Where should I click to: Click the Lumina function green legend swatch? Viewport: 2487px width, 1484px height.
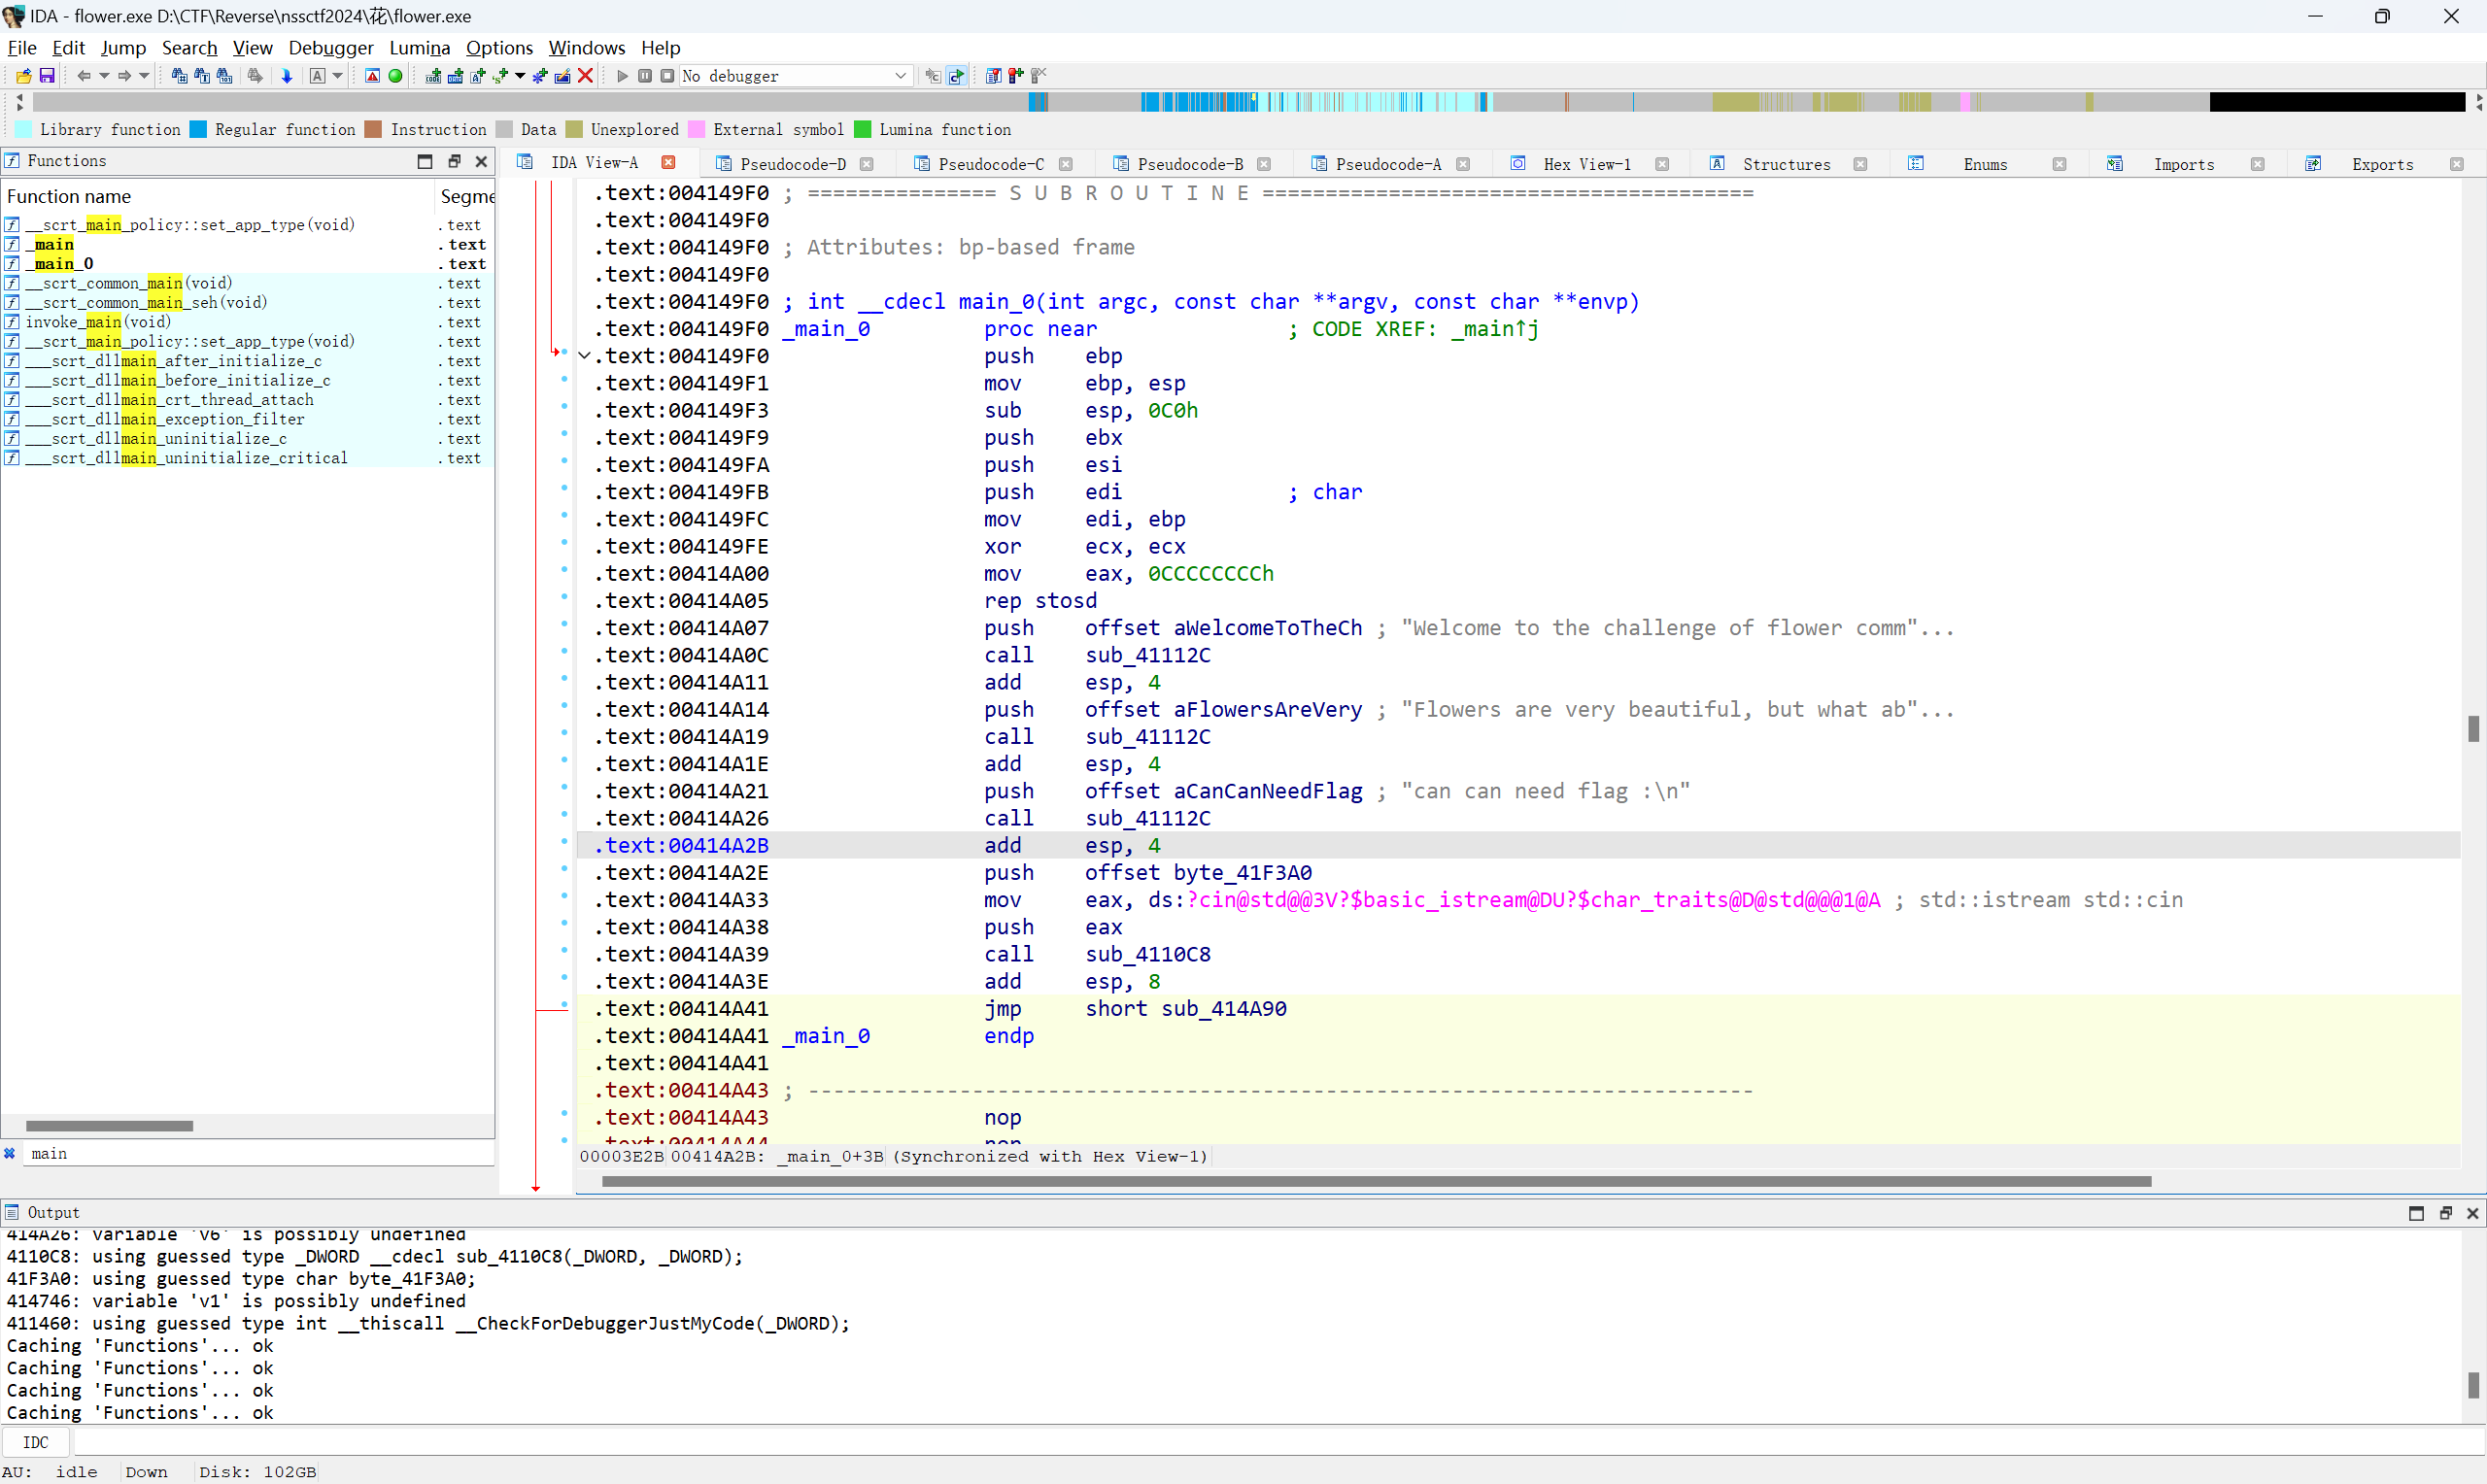862,129
